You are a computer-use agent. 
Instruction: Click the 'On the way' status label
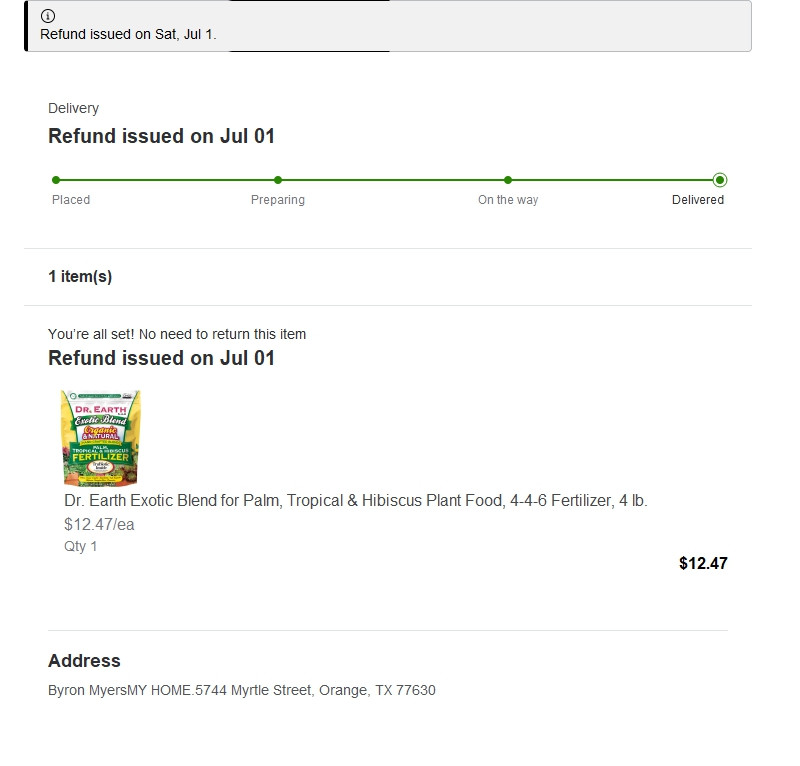coord(508,200)
